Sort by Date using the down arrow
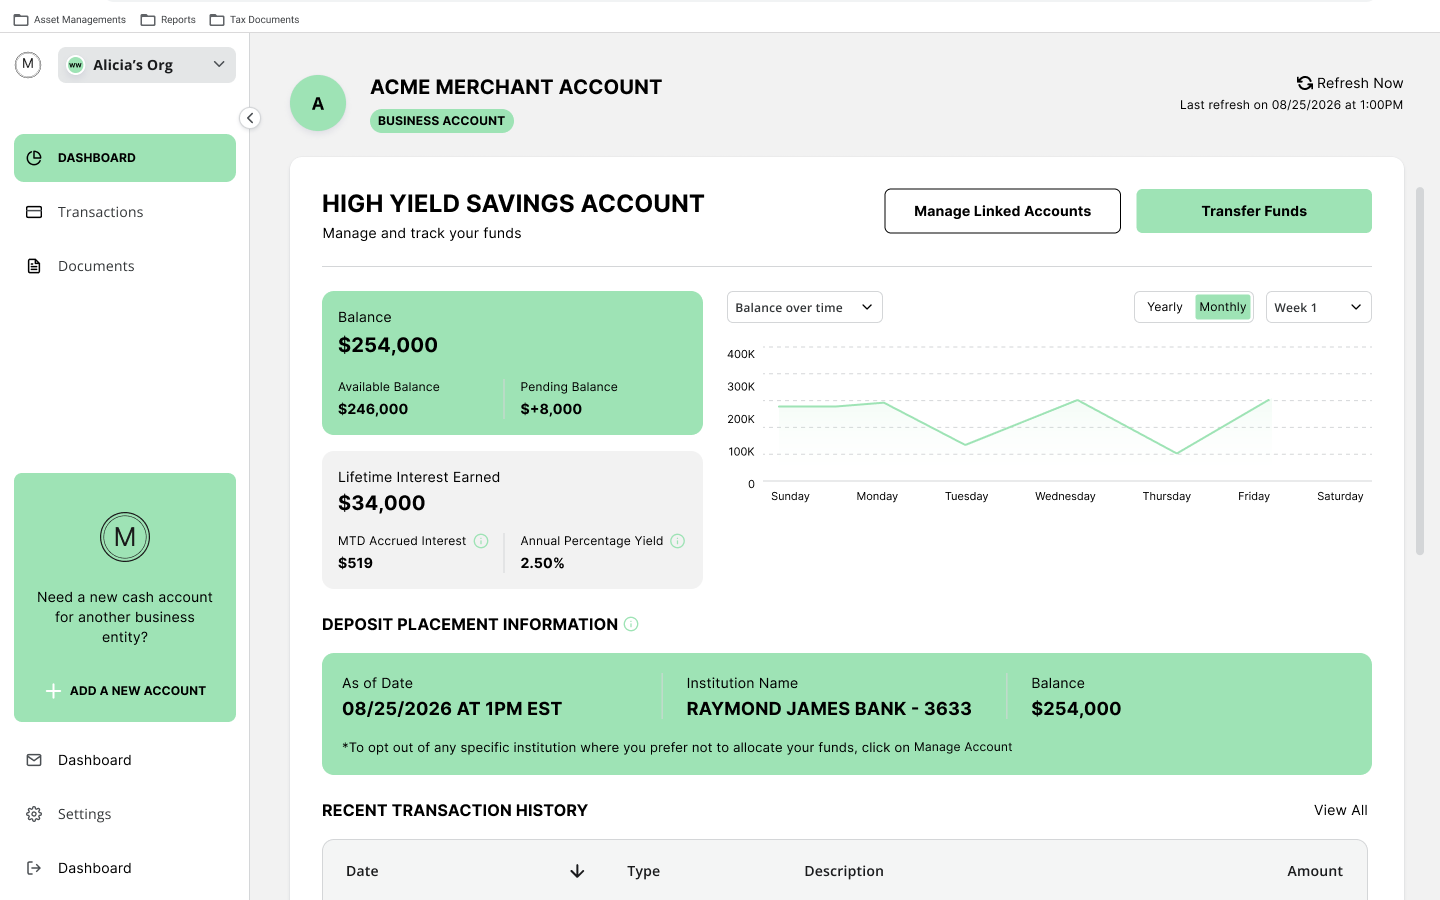 [577, 871]
